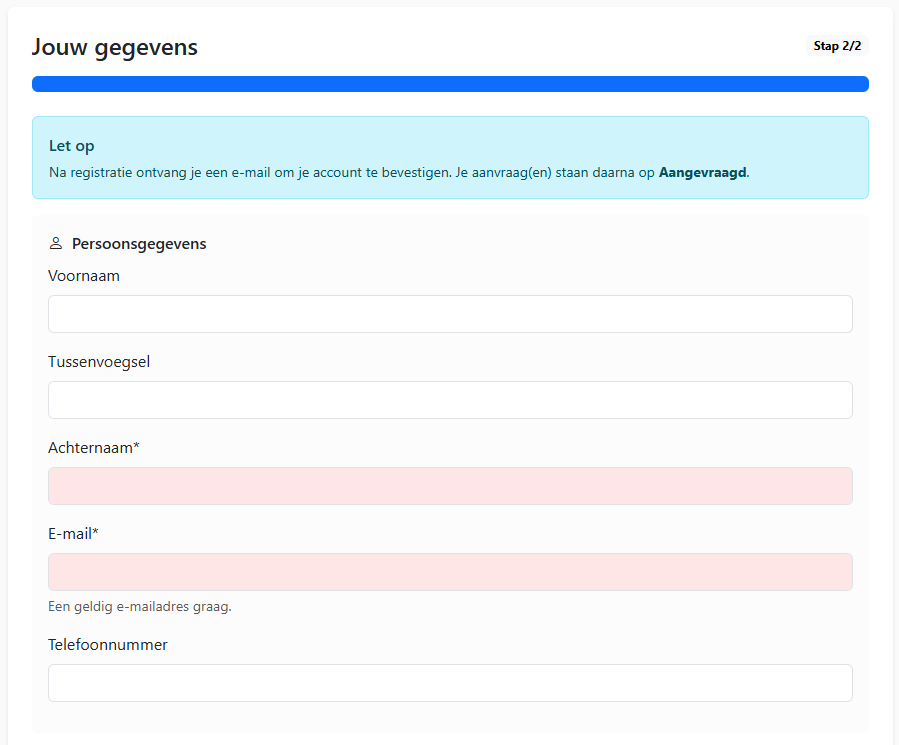Screen dimensions: 899x745
Task: Click into the Tussenvoegsel input box
Action: 450,400
